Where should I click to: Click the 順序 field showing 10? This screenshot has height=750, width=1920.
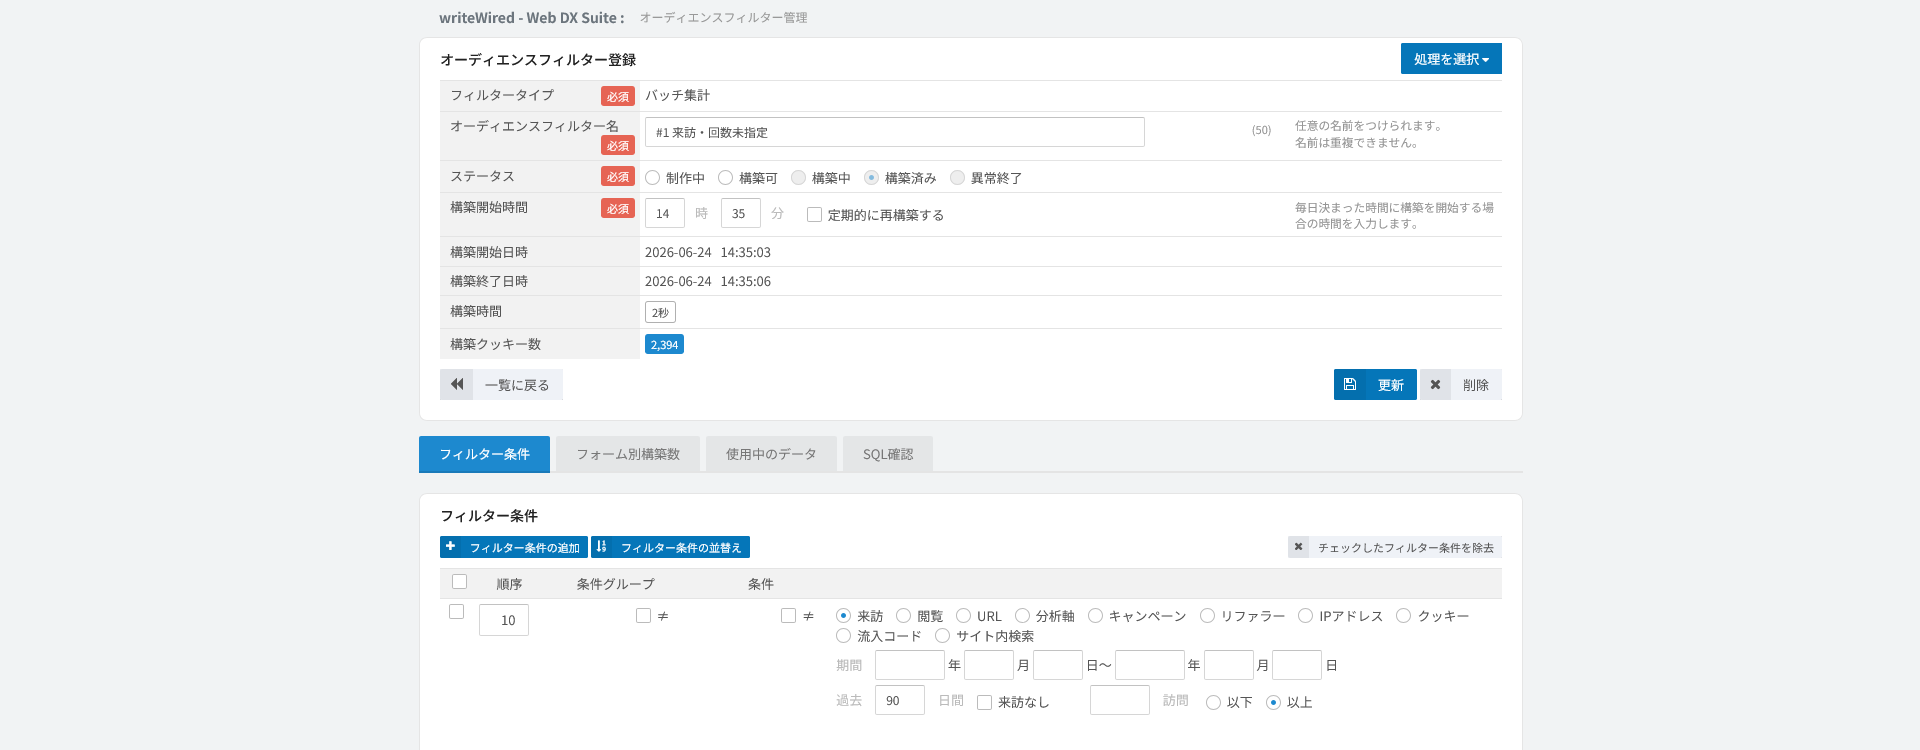(x=504, y=620)
